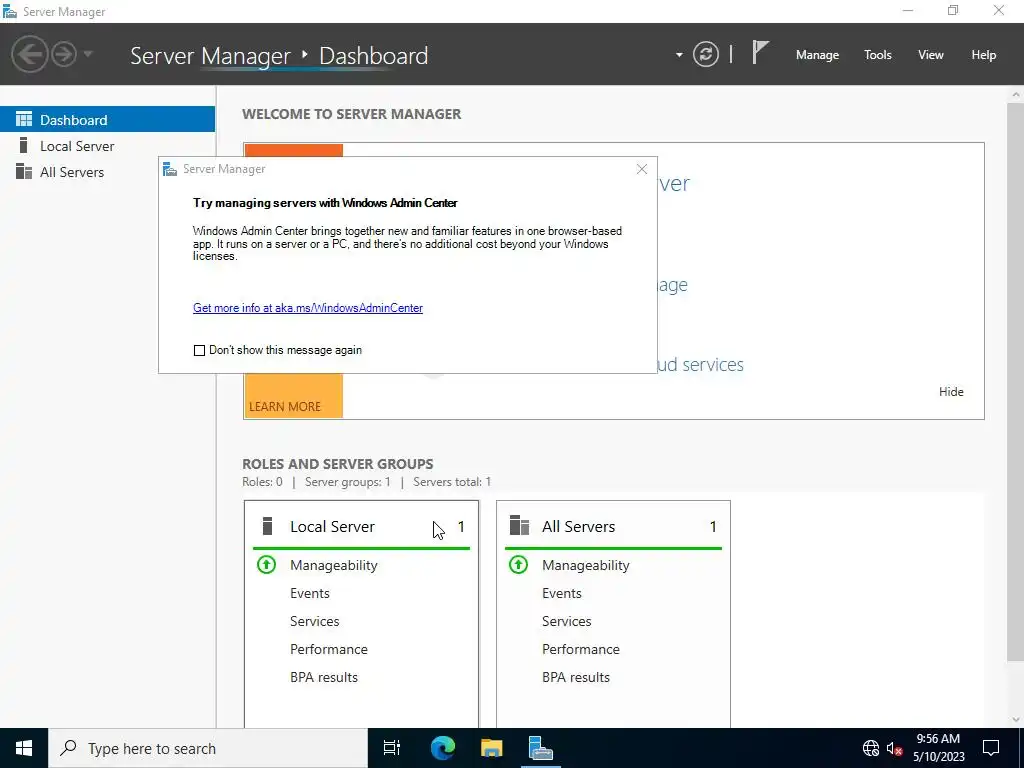Click the All Servers tile servers icon
1024x768 pixels.
[x=519, y=526]
